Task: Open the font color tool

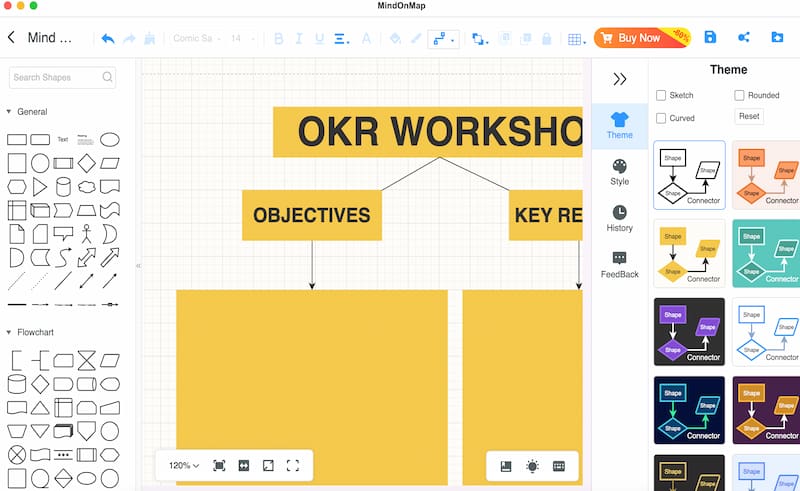Action: (366, 38)
